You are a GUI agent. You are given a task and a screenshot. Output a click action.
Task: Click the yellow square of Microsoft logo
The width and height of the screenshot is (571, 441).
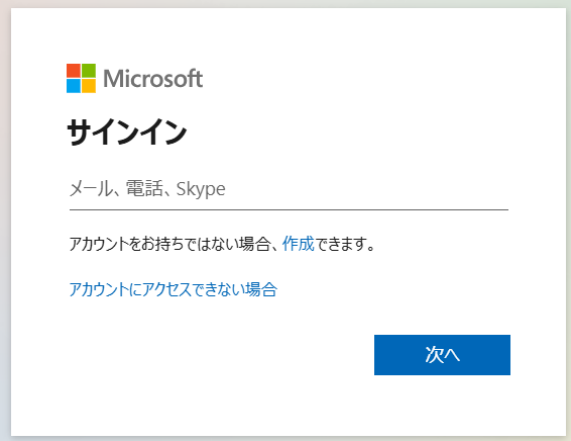(88, 86)
